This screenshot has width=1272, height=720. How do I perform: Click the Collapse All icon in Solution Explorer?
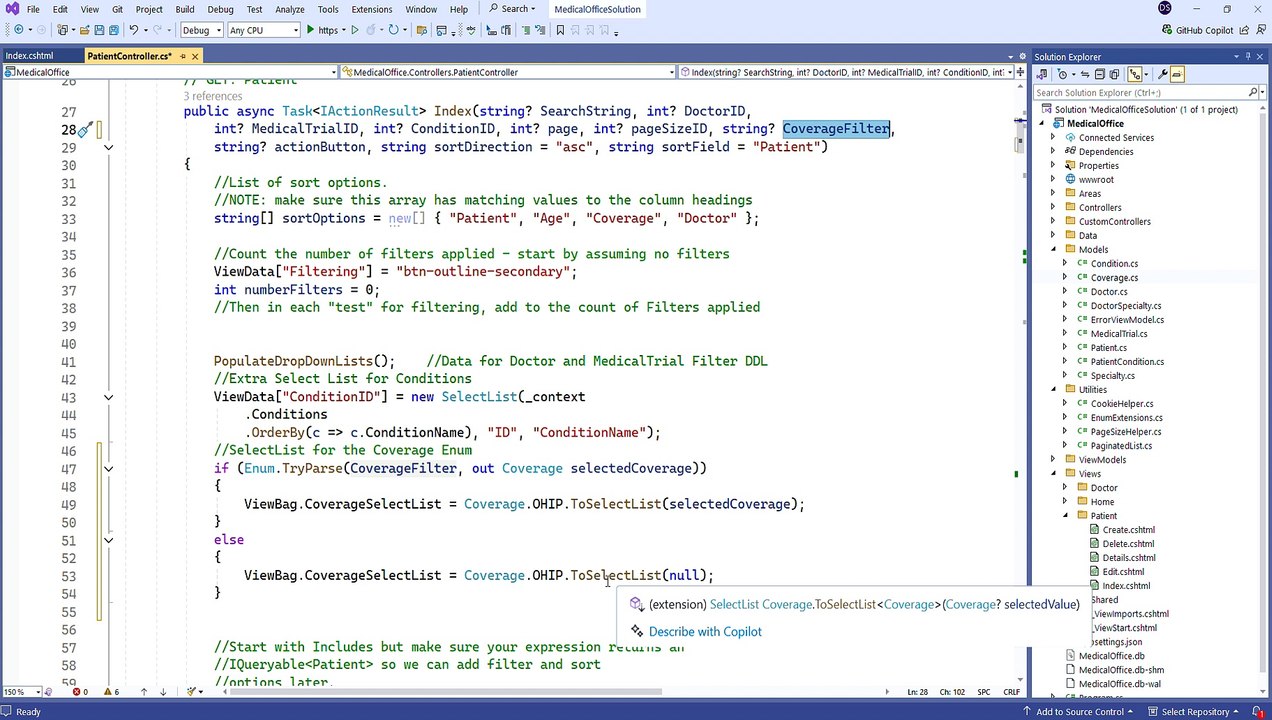1099,74
